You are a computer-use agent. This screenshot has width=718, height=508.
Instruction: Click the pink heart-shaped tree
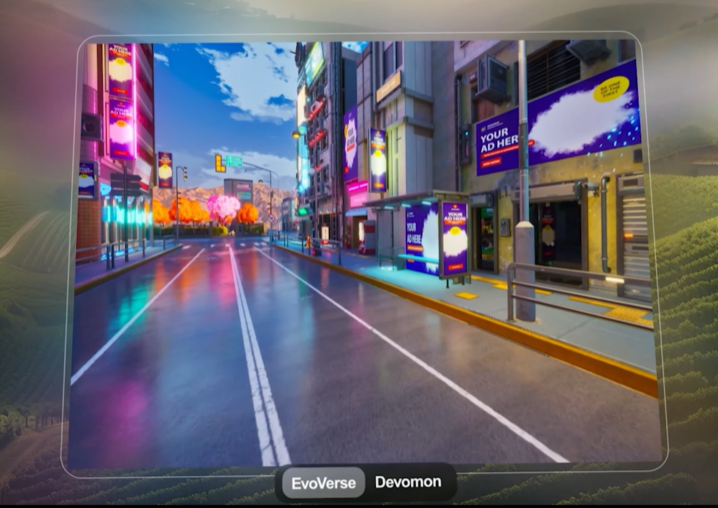[222, 208]
